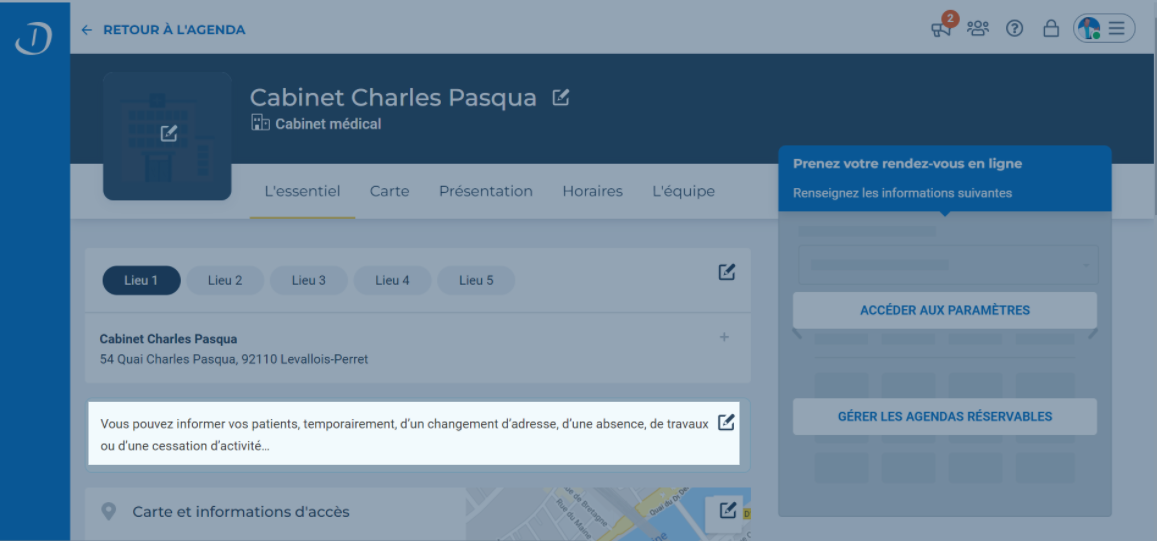Edit the temporary patient information message

point(727,422)
